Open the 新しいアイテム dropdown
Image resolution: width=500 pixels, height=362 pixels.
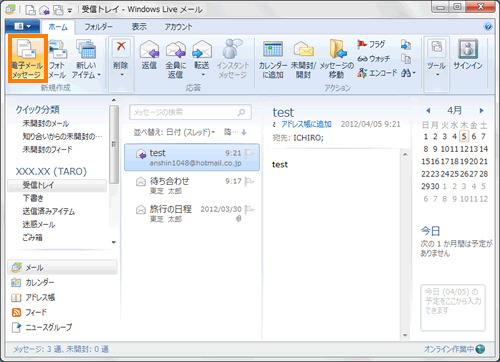pyautogui.click(x=86, y=59)
